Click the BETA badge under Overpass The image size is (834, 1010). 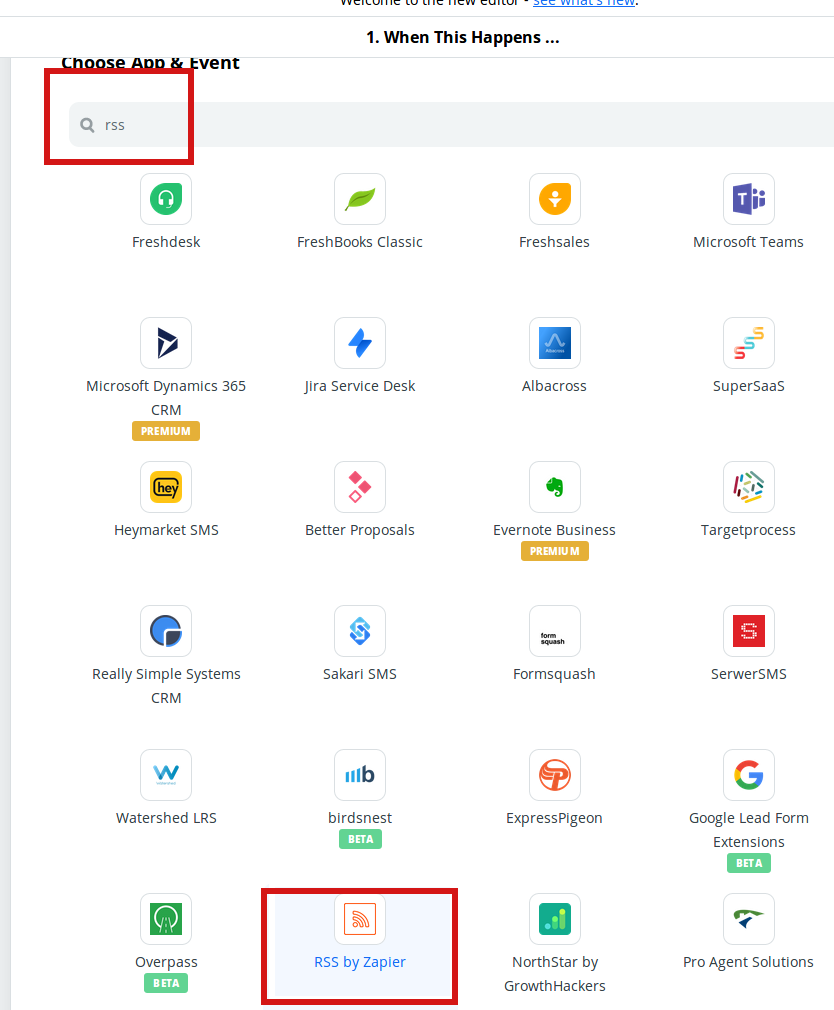(x=166, y=983)
